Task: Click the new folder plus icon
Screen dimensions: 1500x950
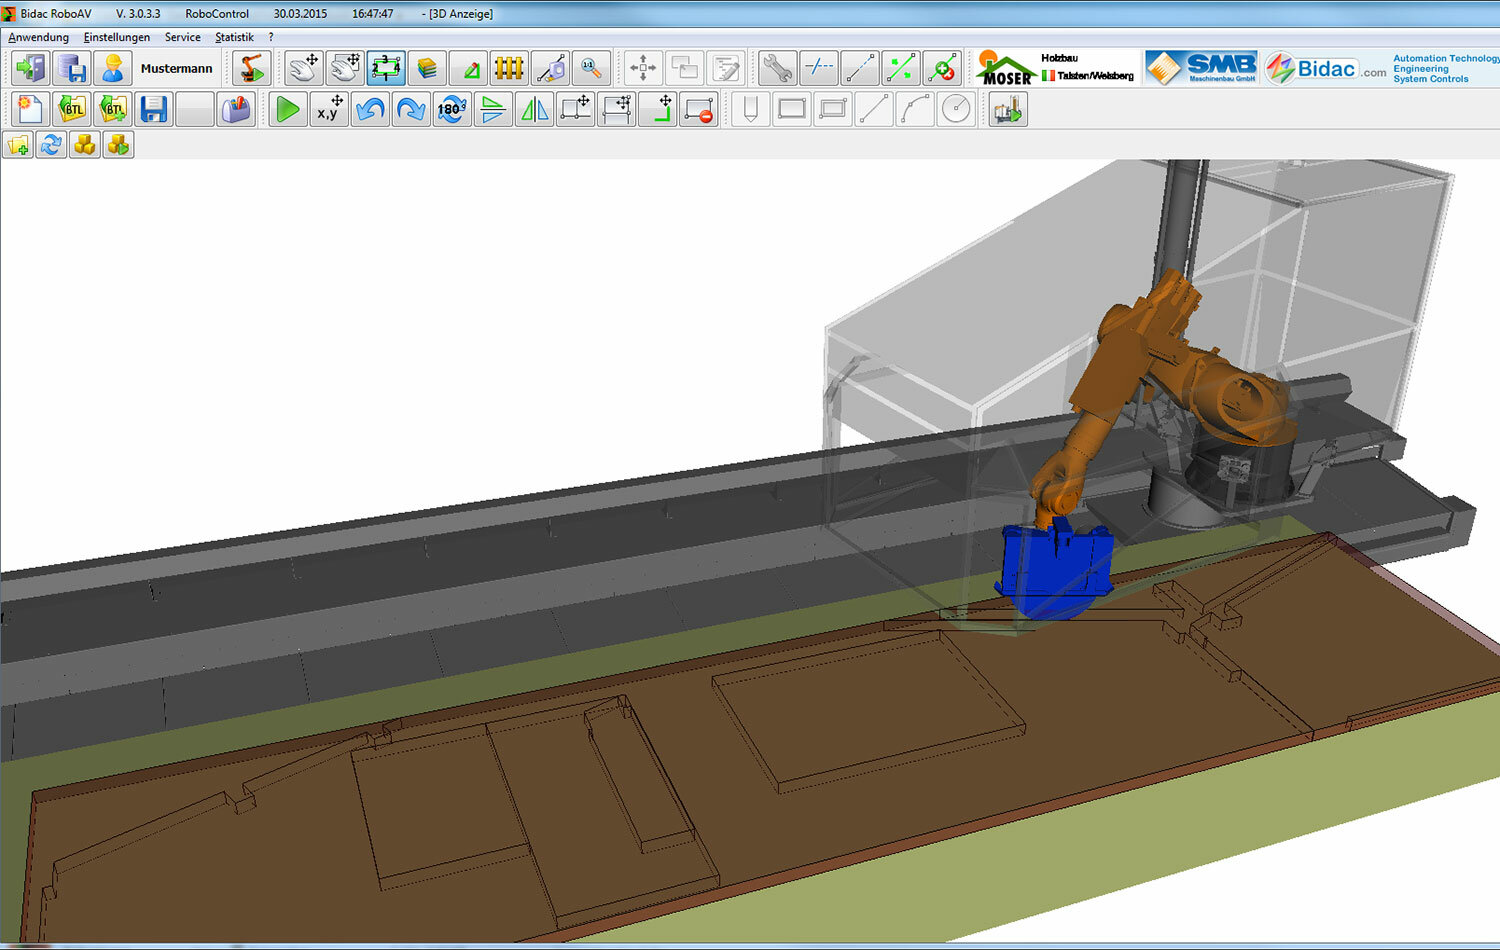Action: coord(18,145)
